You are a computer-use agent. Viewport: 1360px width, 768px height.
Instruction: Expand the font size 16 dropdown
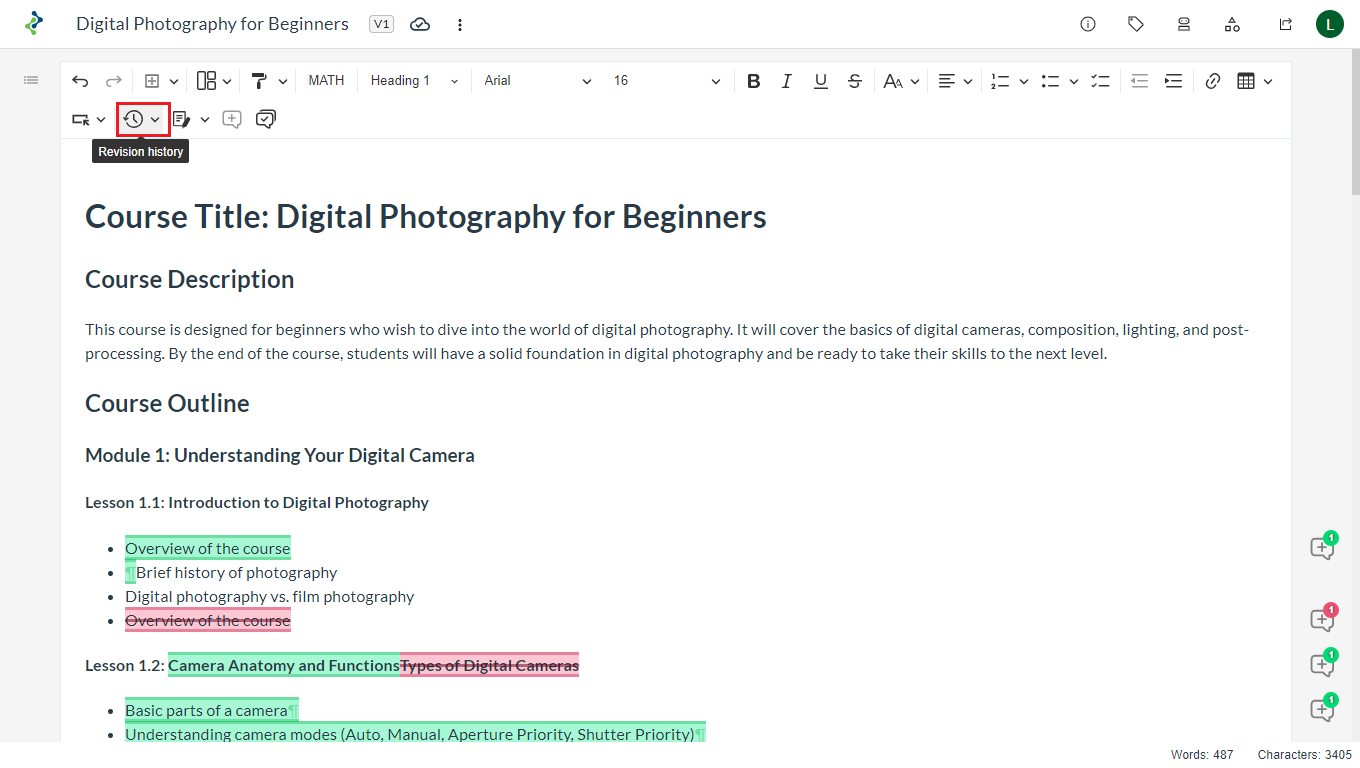point(667,81)
